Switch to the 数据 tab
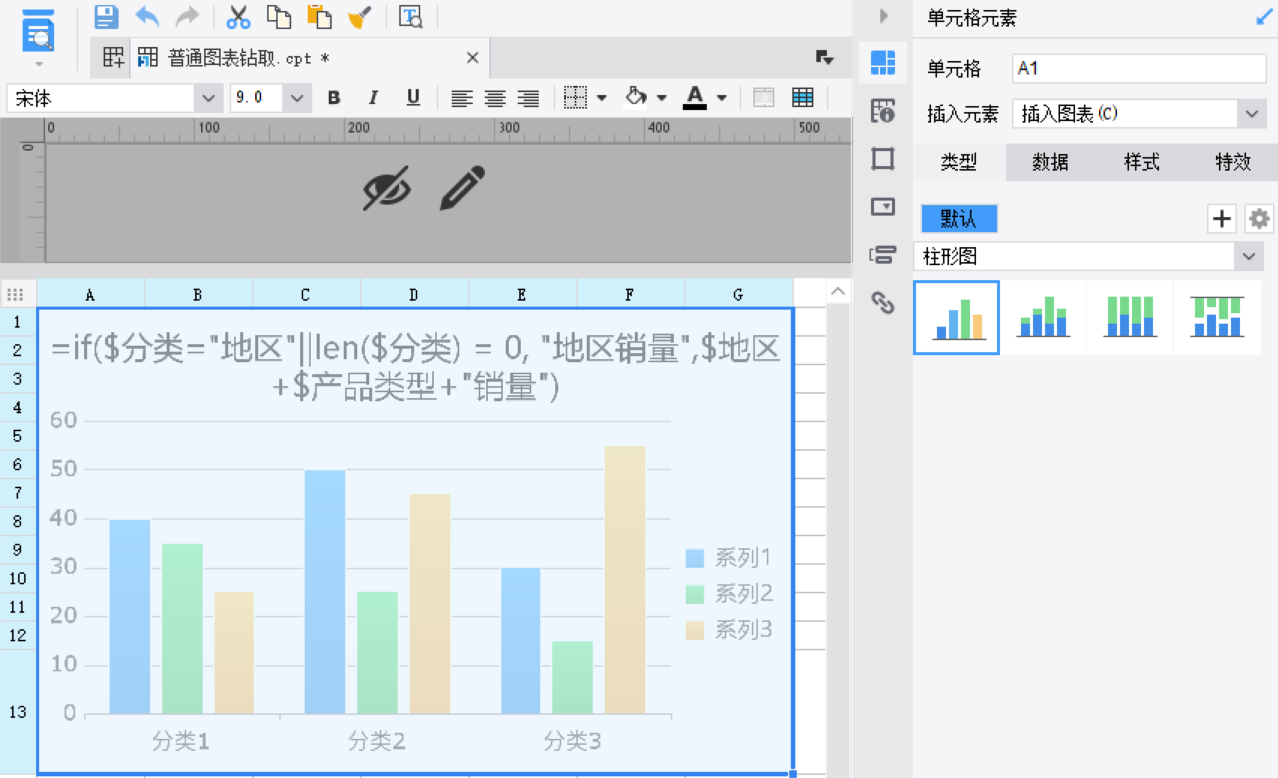Screen dimensions: 1278x778 [x=1050, y=163]
